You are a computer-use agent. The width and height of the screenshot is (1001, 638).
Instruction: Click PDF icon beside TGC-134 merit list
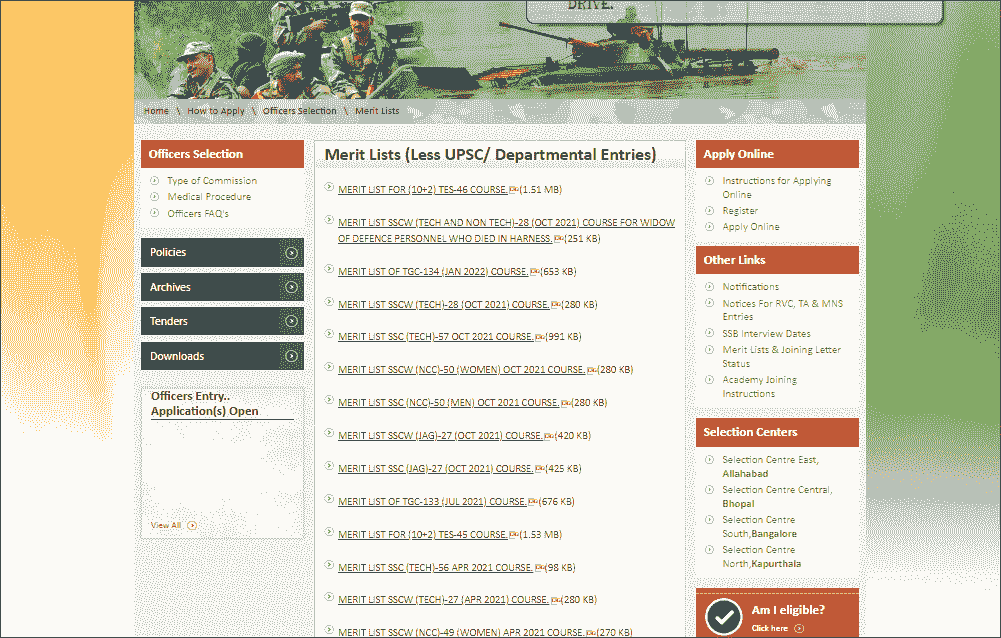[534, 271]
